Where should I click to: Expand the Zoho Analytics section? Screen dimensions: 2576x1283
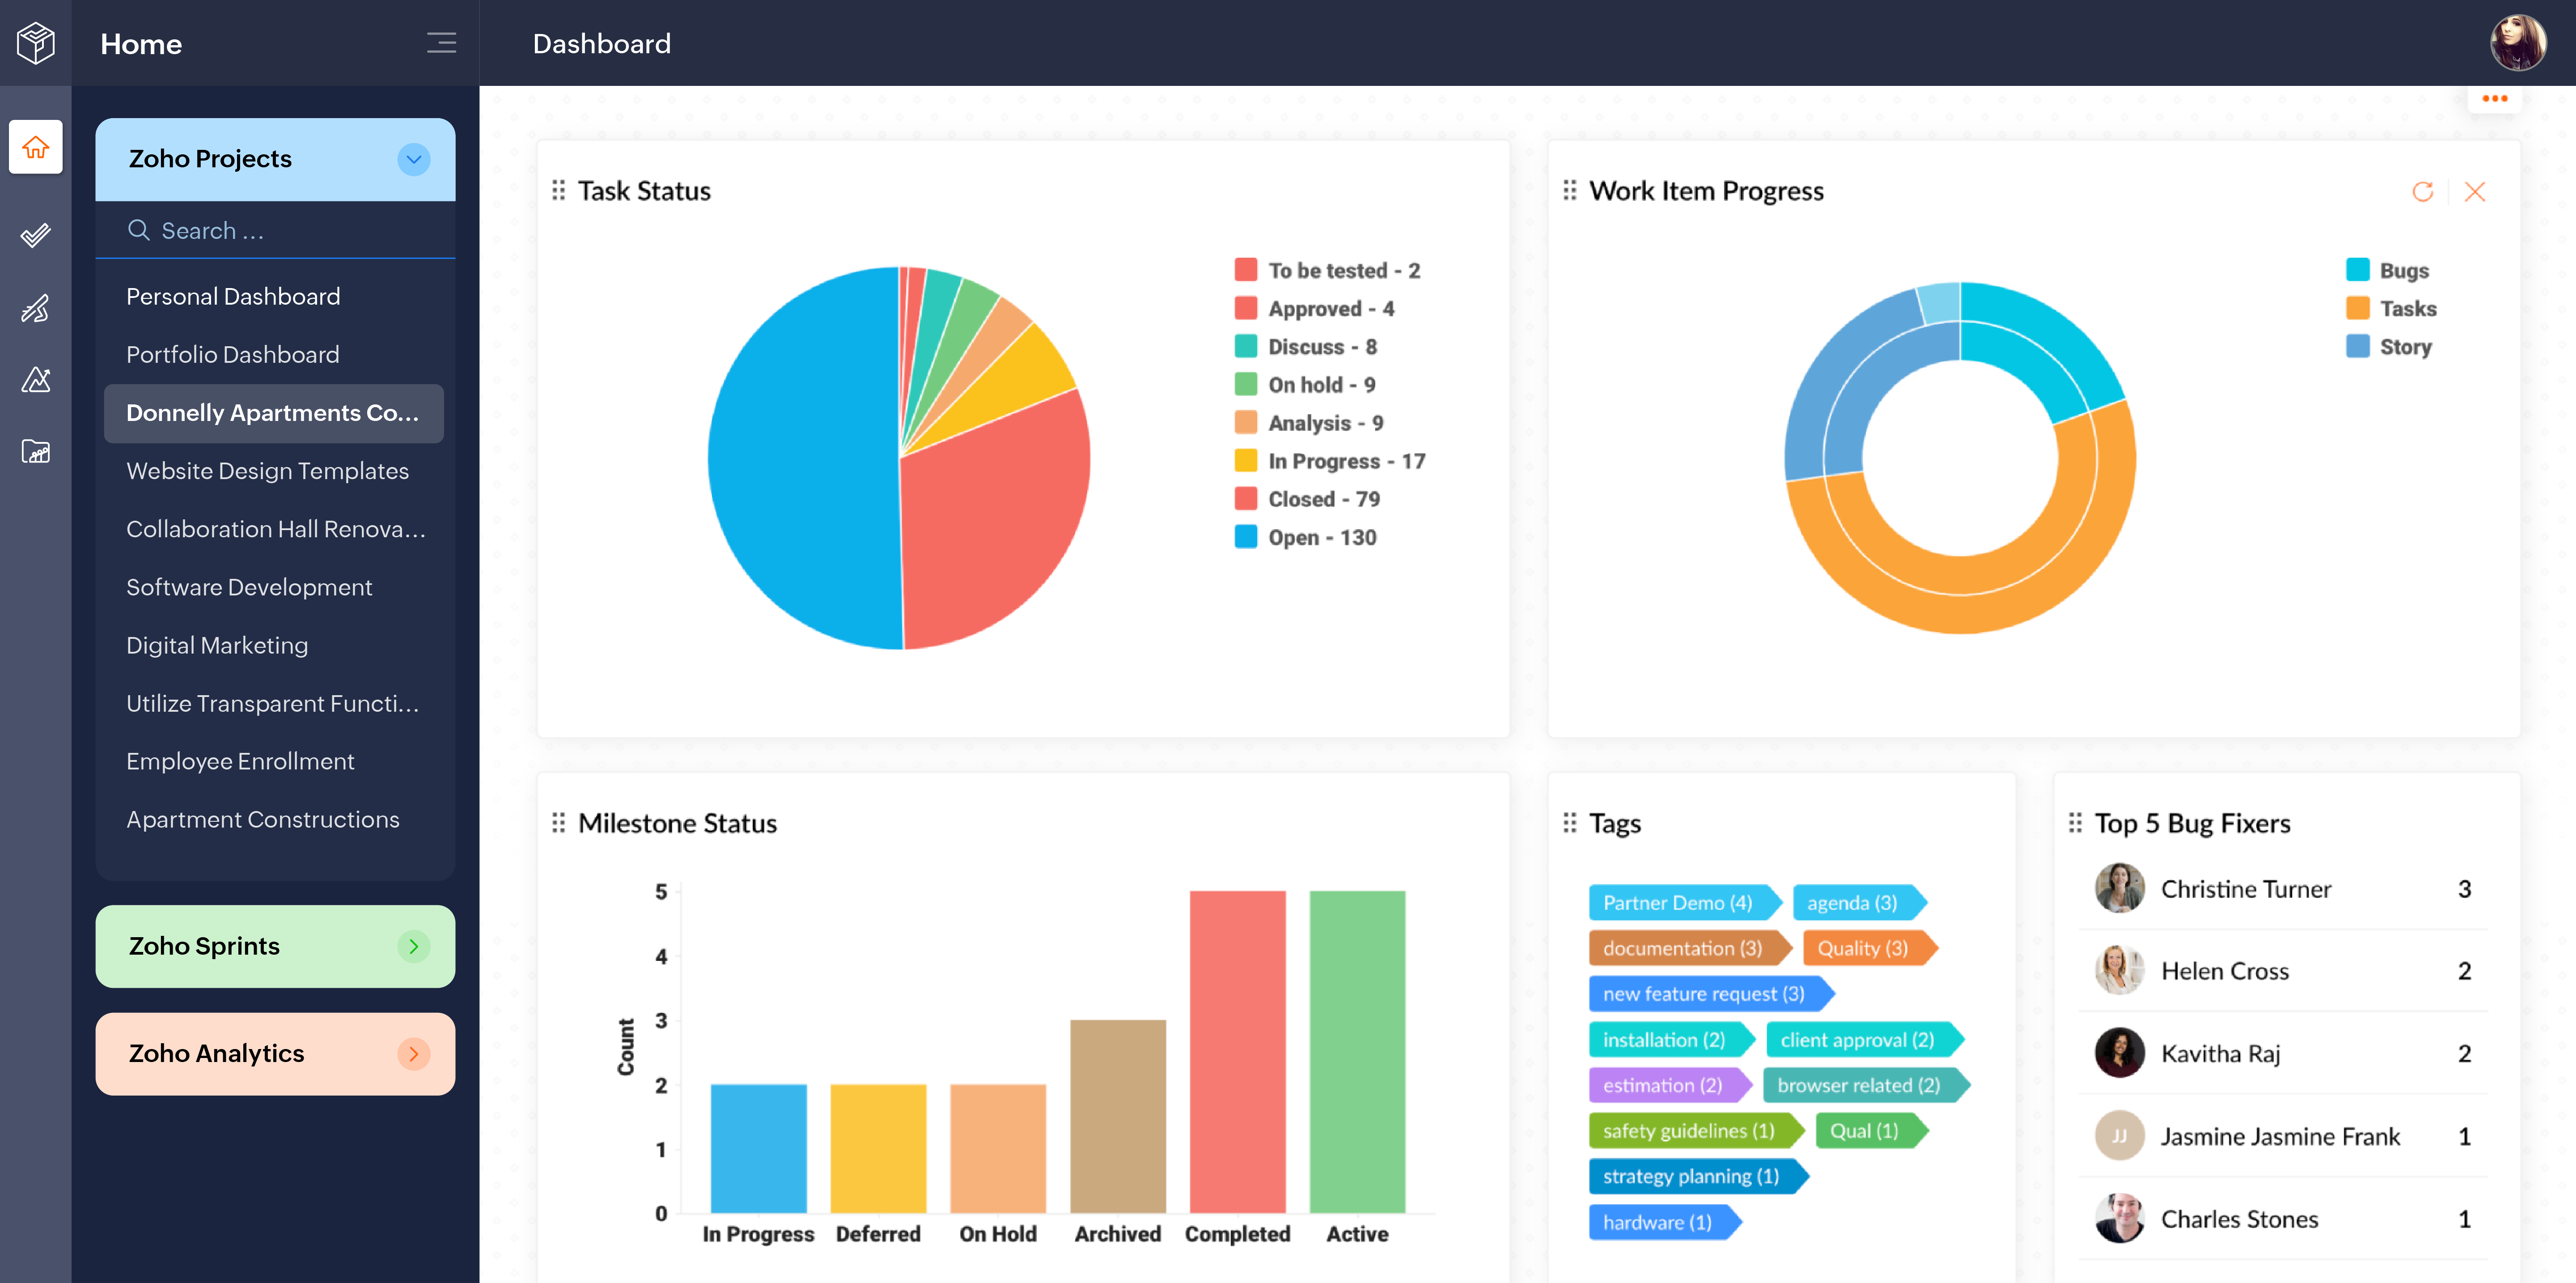pyautogui.click(x=414, y=1054)
